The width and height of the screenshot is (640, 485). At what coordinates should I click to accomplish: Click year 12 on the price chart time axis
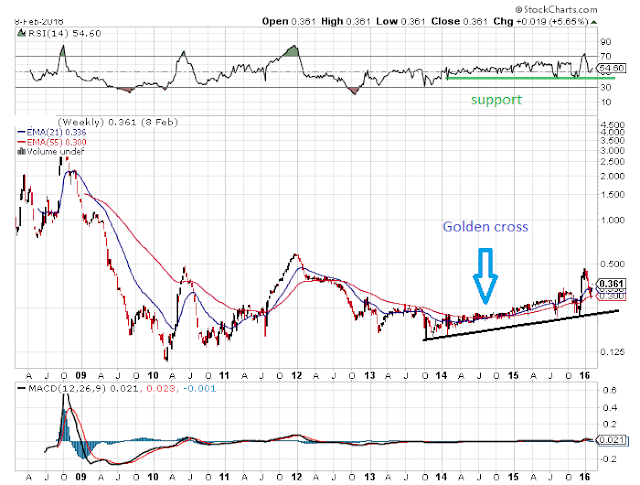(x=297, y=376)
